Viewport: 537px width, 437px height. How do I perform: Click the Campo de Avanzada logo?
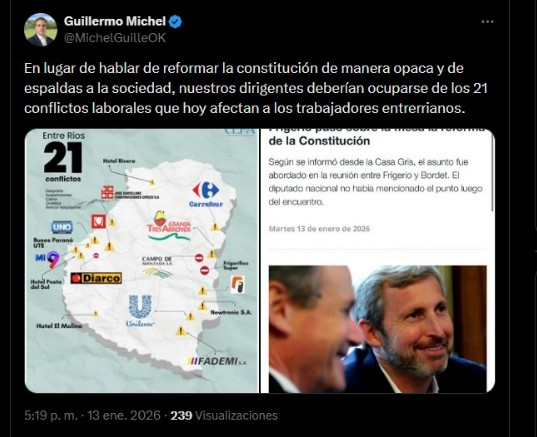(x=158, y=267)
